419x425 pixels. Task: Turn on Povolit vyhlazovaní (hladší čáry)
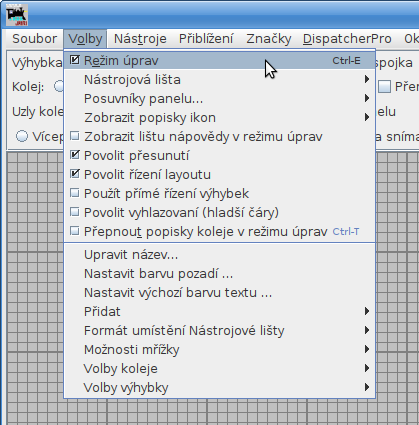pos(219,213)
